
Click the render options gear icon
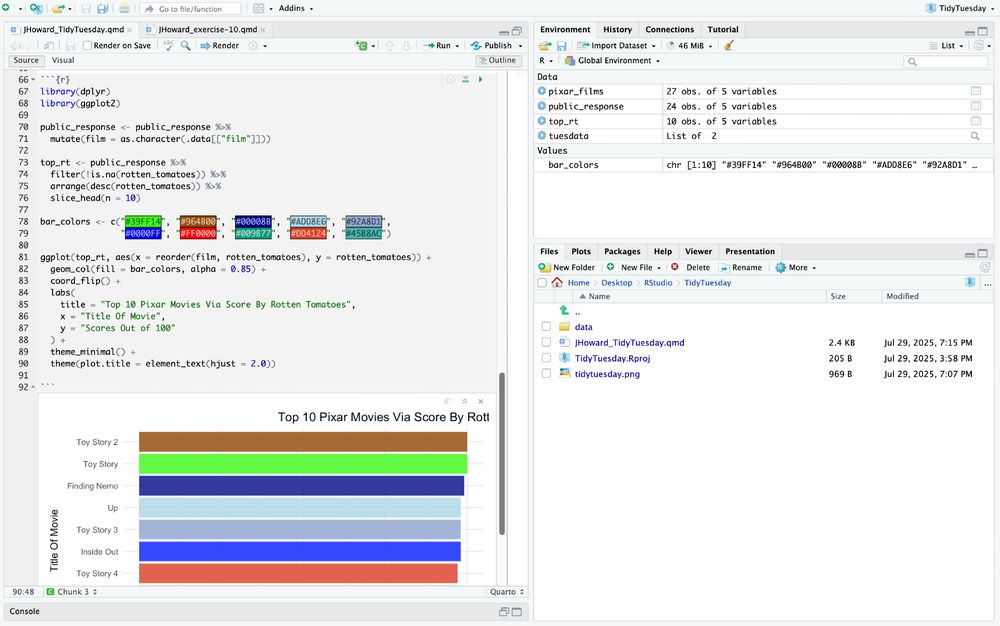(253, 45)
